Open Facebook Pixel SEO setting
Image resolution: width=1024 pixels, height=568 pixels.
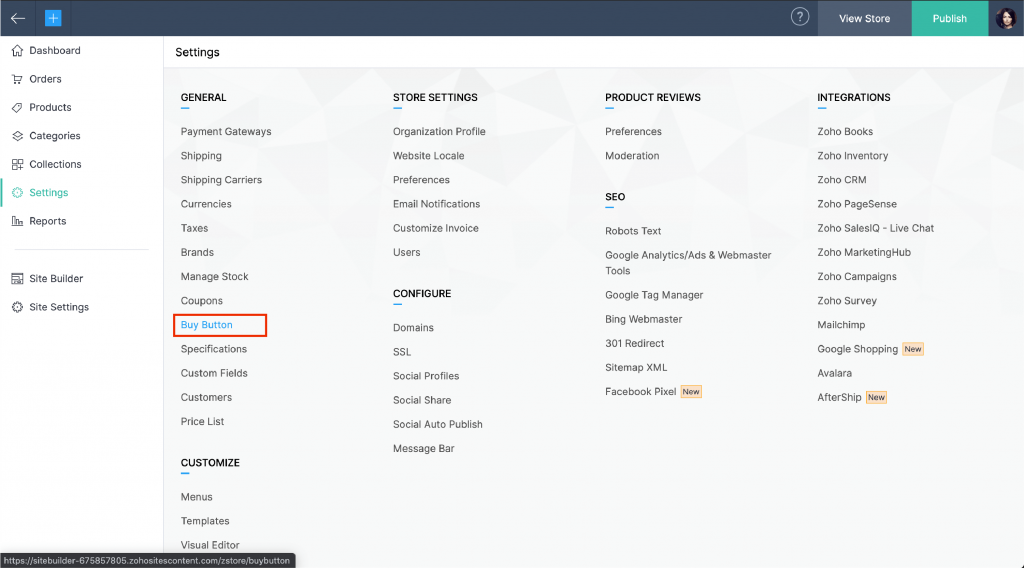641,392
